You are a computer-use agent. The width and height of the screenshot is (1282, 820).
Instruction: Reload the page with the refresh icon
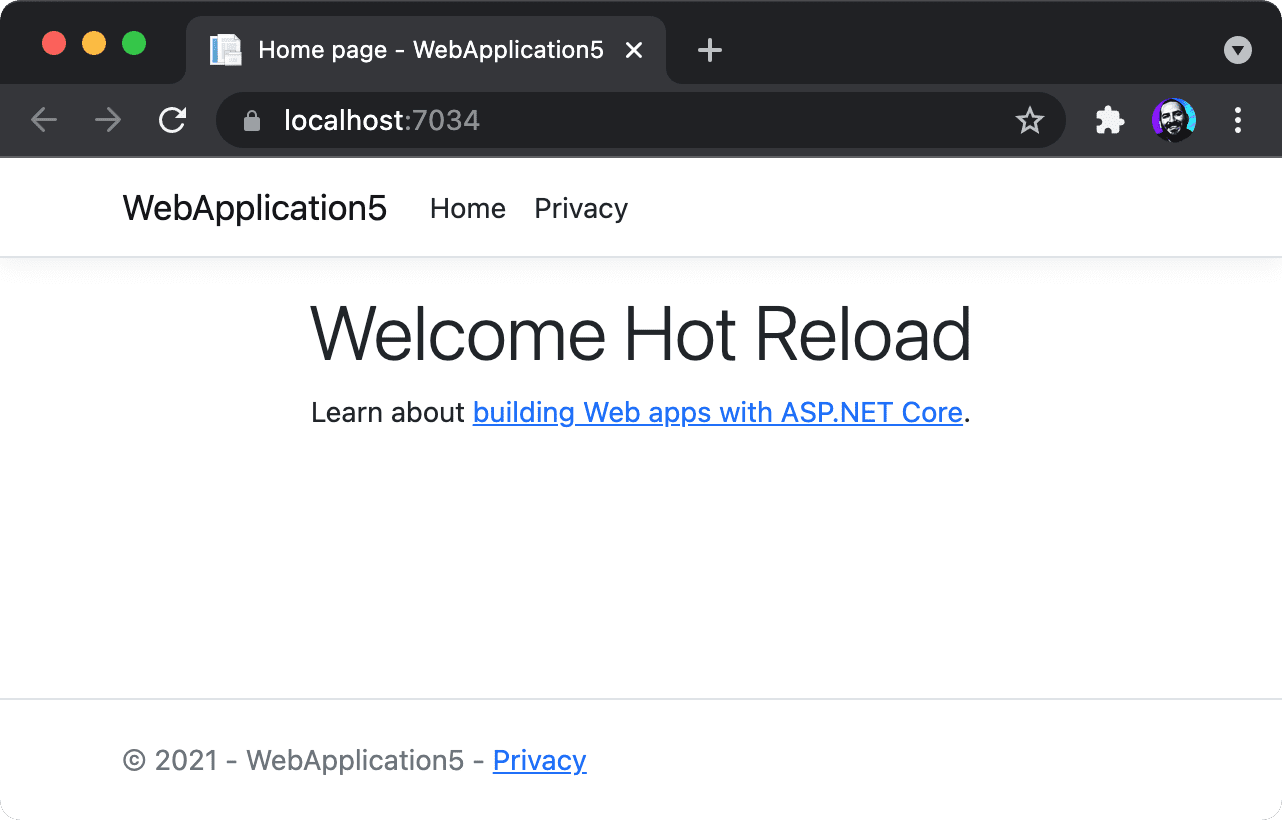(x=173, y=120)
